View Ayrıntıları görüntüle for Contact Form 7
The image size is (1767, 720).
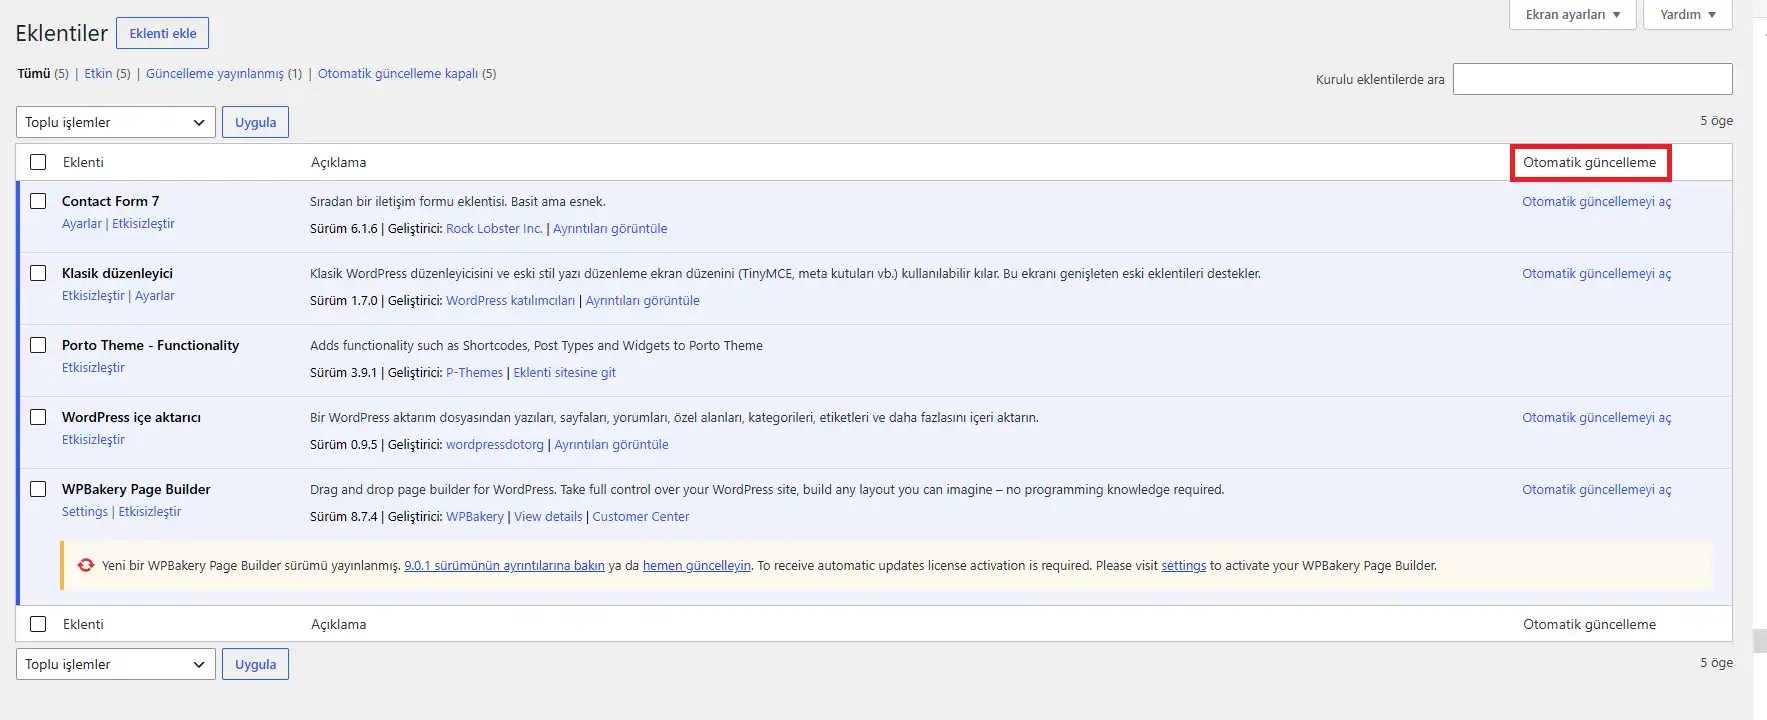tap(610, 228)
